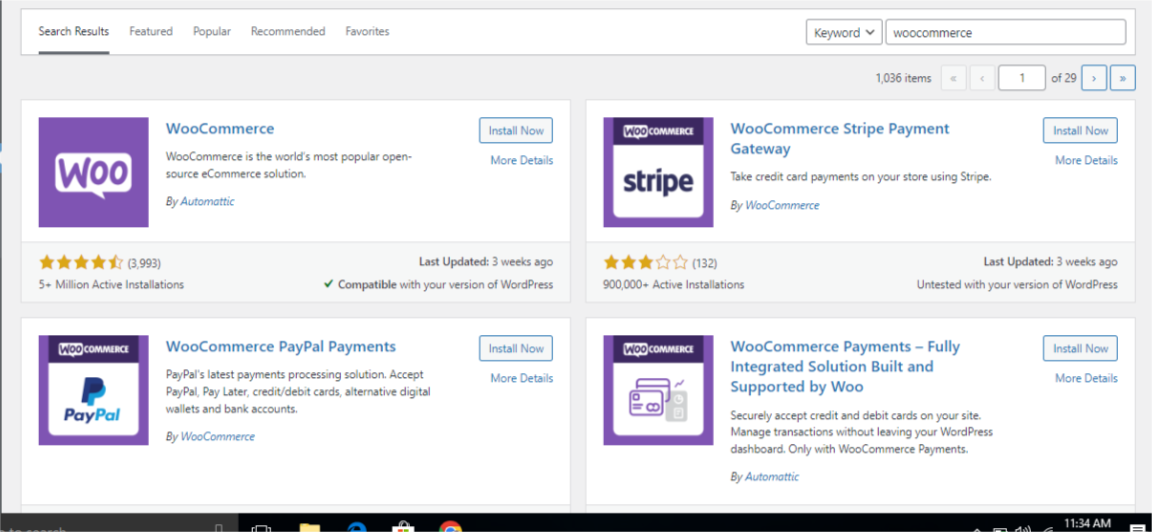
Task: Install WooCommerce Stripe Payment Gateway now
Action: tap(1080, 131)
